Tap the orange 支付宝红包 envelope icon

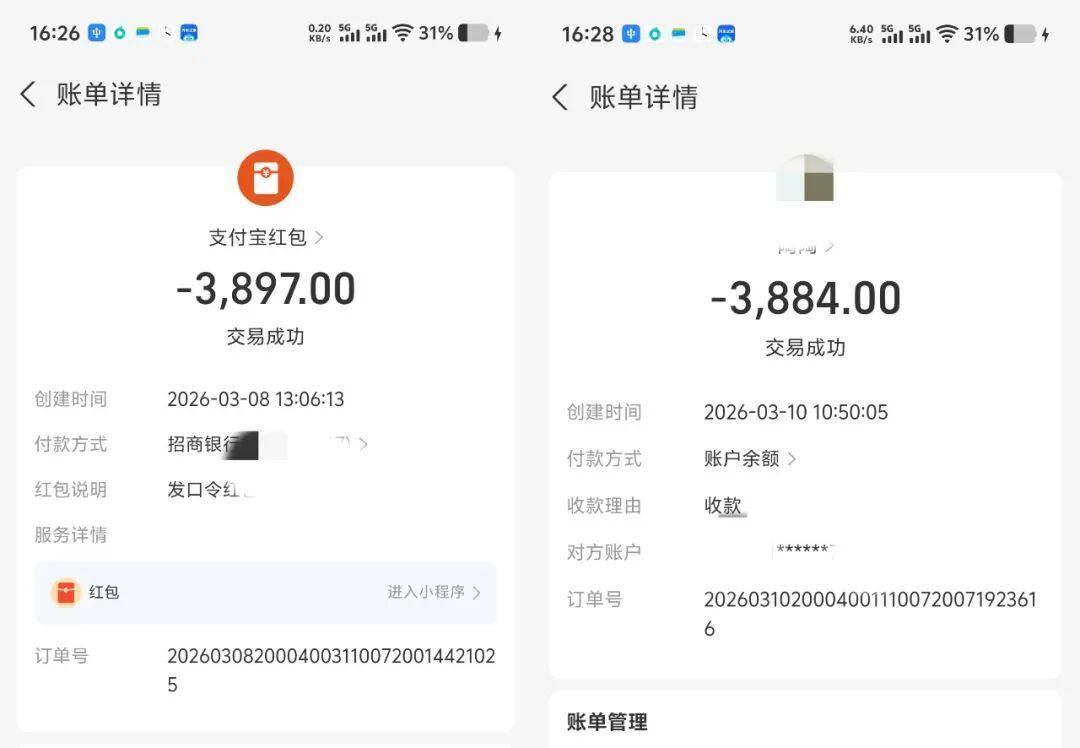[x=265, y=178]
